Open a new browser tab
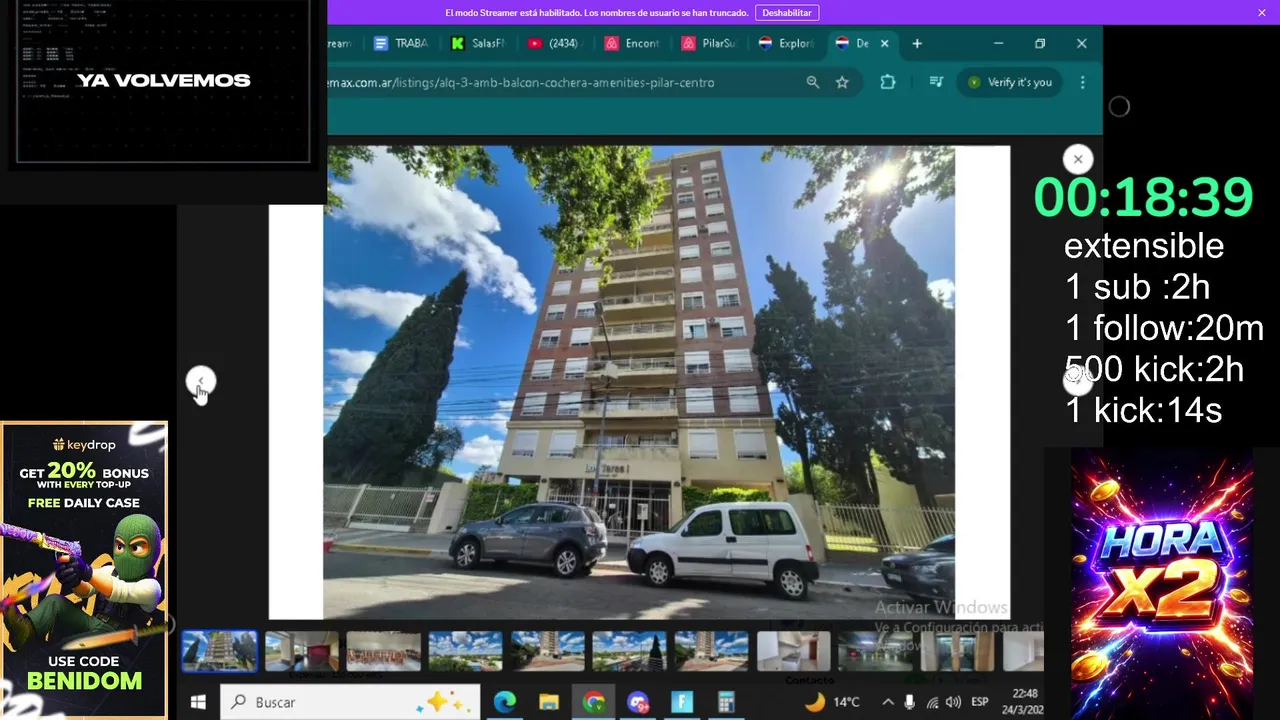Screen dimensions: 1280x720 point(917,43)
